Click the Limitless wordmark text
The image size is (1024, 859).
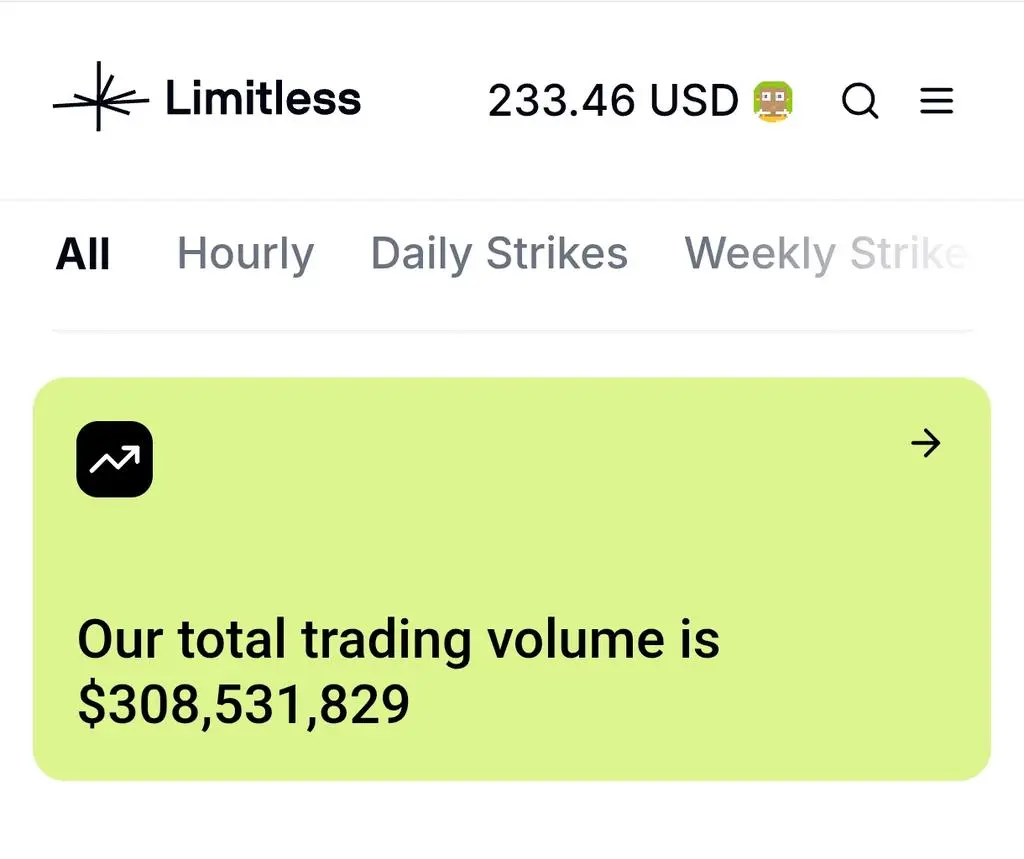click(263, 99)
